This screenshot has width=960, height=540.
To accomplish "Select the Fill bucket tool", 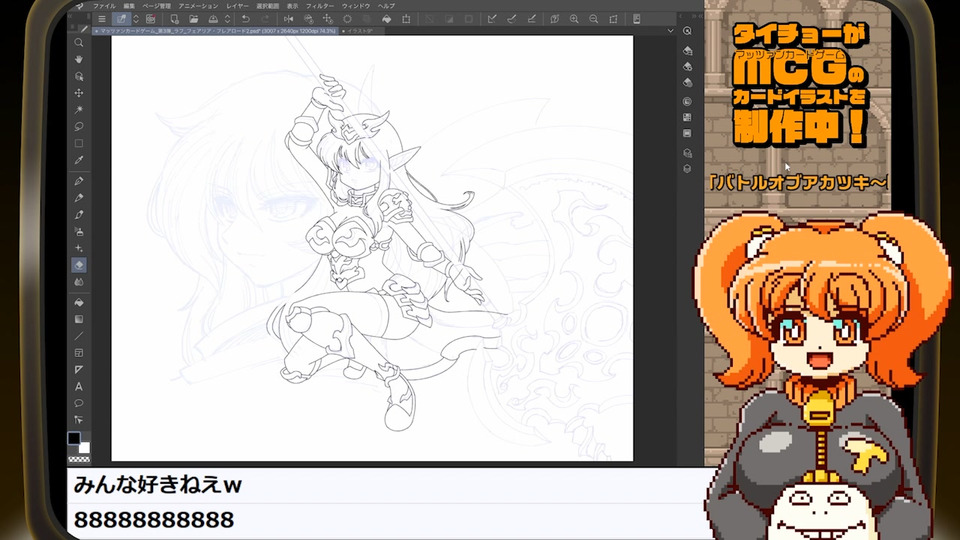I will point(79,301).
